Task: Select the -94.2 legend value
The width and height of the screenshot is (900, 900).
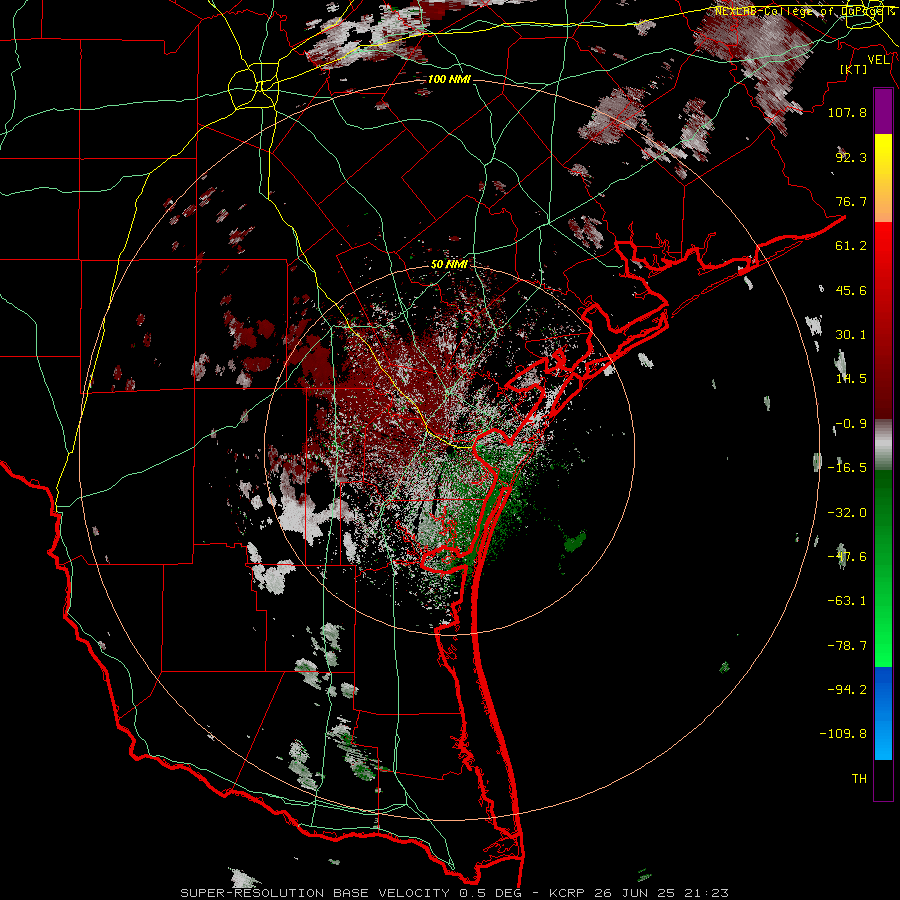Action: click(847, 689)
